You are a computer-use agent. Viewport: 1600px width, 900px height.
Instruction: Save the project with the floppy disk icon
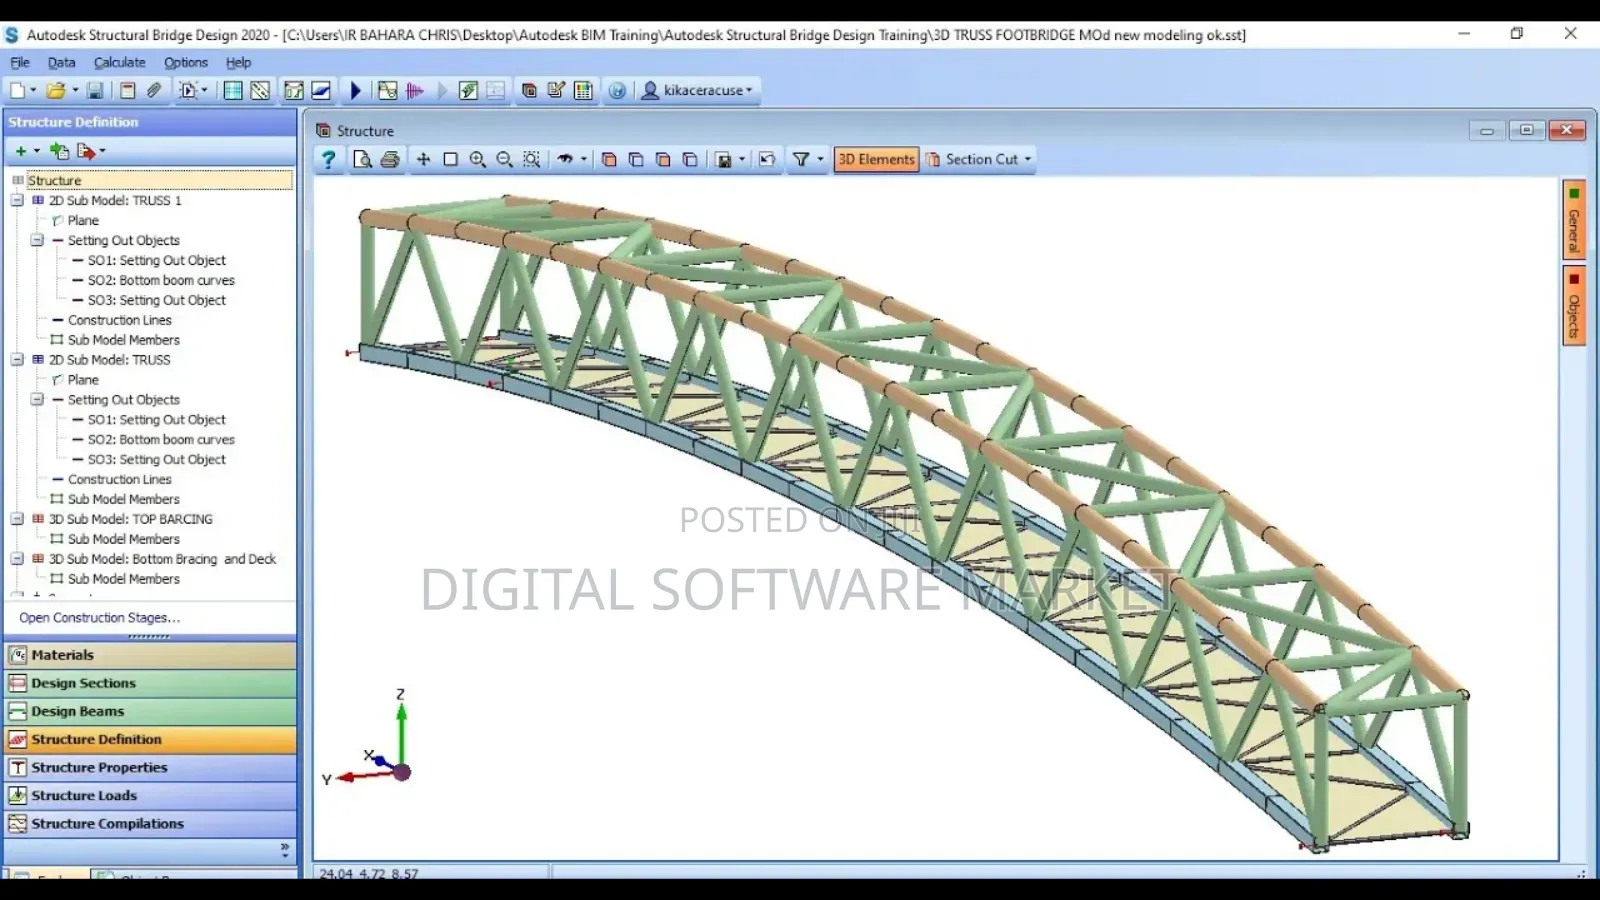tap(95, 90)
